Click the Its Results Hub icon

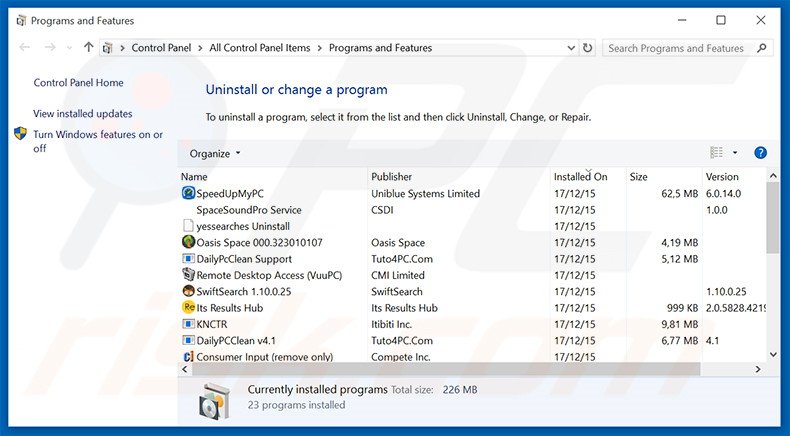point(188,307)
